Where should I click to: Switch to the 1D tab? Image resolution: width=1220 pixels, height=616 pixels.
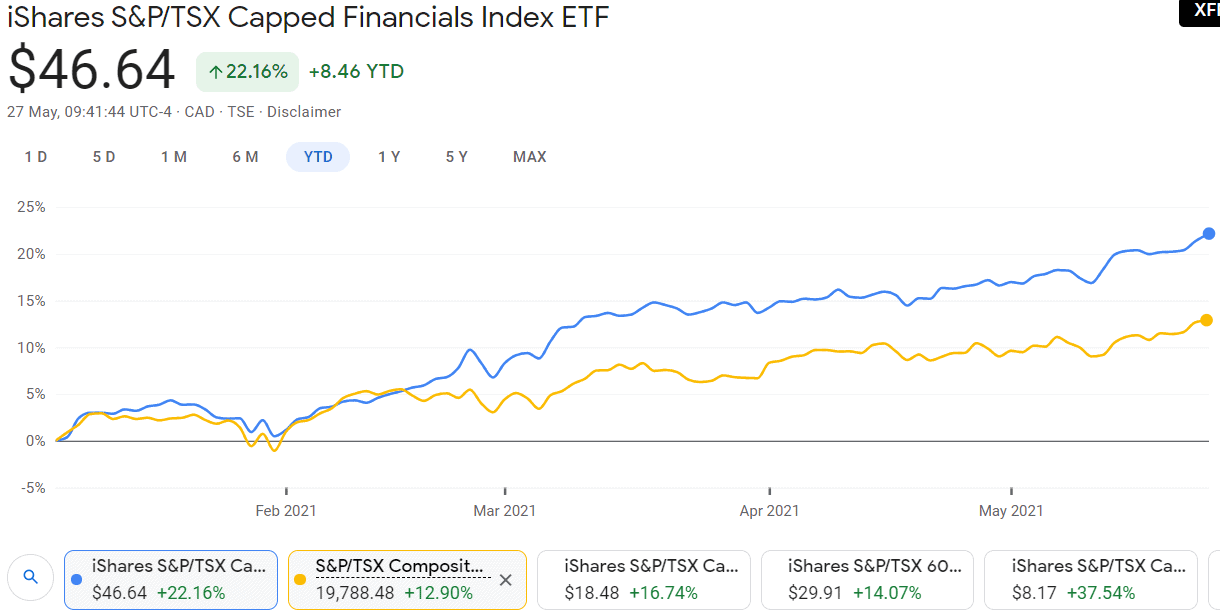coord(35,157)
